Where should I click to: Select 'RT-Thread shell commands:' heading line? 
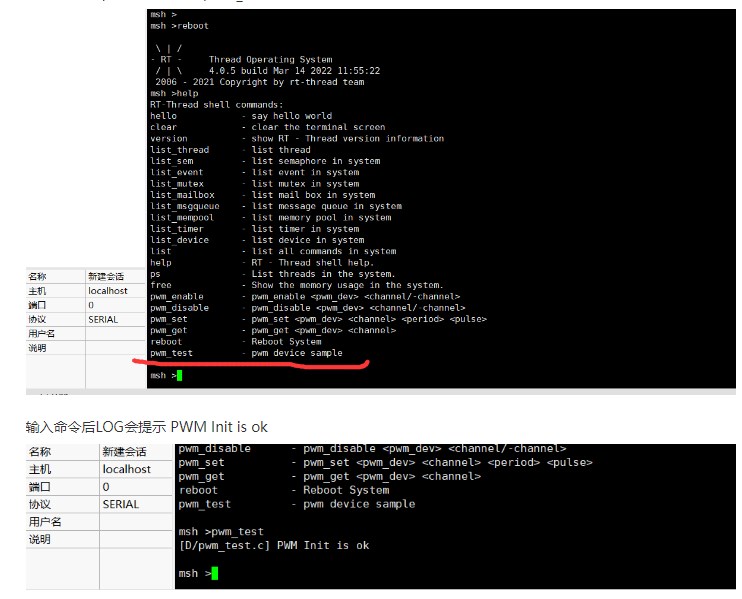pyautogui.click(x=216, y=105)
